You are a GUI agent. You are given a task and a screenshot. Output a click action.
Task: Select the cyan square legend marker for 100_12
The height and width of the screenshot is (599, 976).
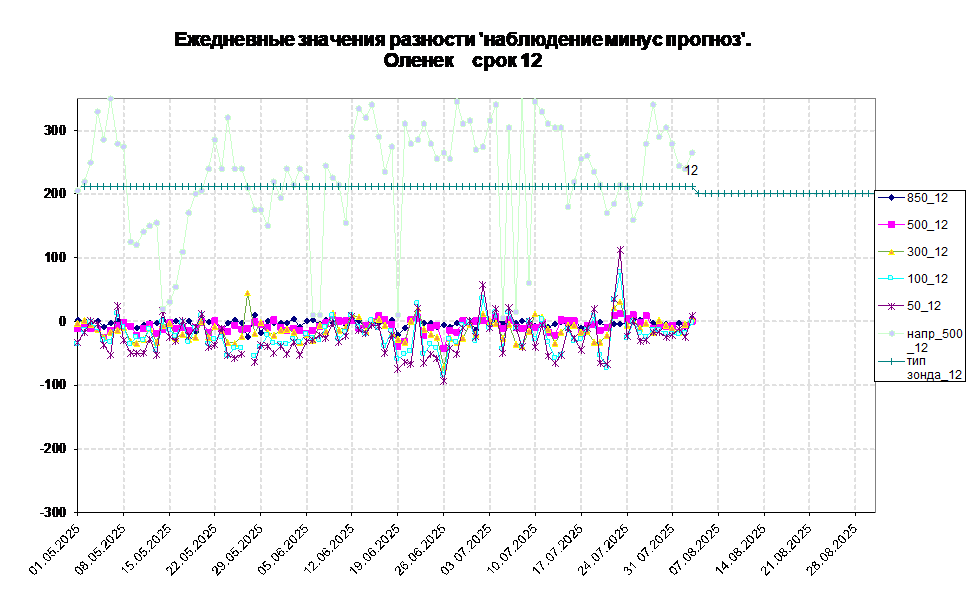[x=891, y=279]
